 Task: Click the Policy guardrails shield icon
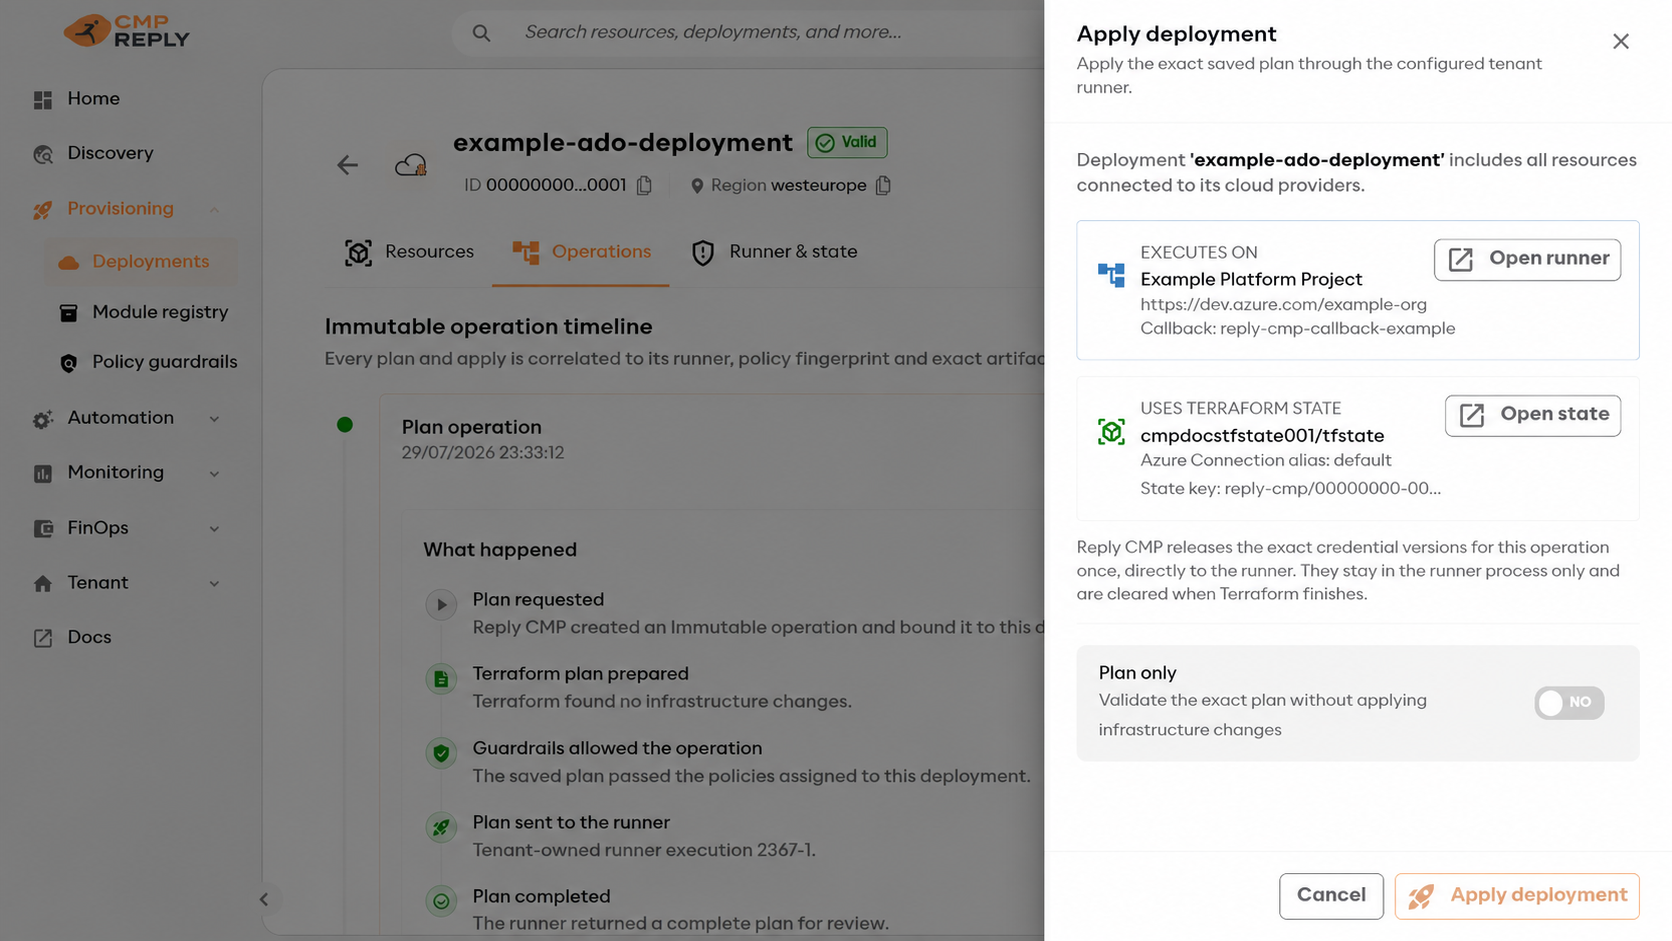coord(69,364)
